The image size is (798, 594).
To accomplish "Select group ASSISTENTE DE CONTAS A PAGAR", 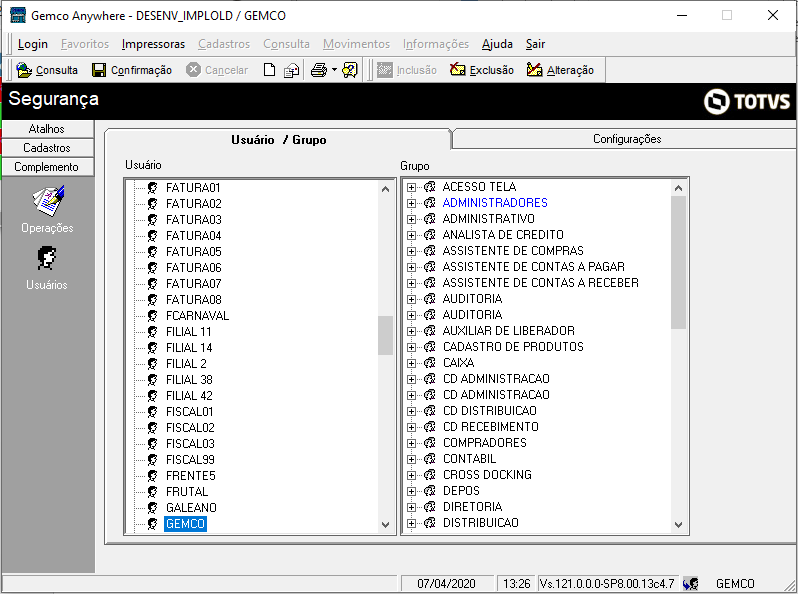I will [534, 267].
